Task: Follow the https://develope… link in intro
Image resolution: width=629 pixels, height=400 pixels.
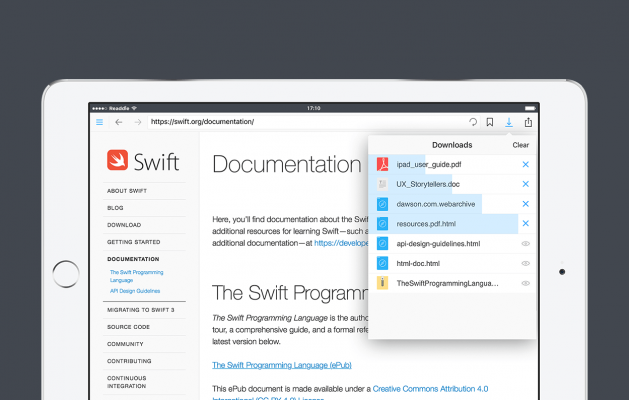Action: point(341,243)
